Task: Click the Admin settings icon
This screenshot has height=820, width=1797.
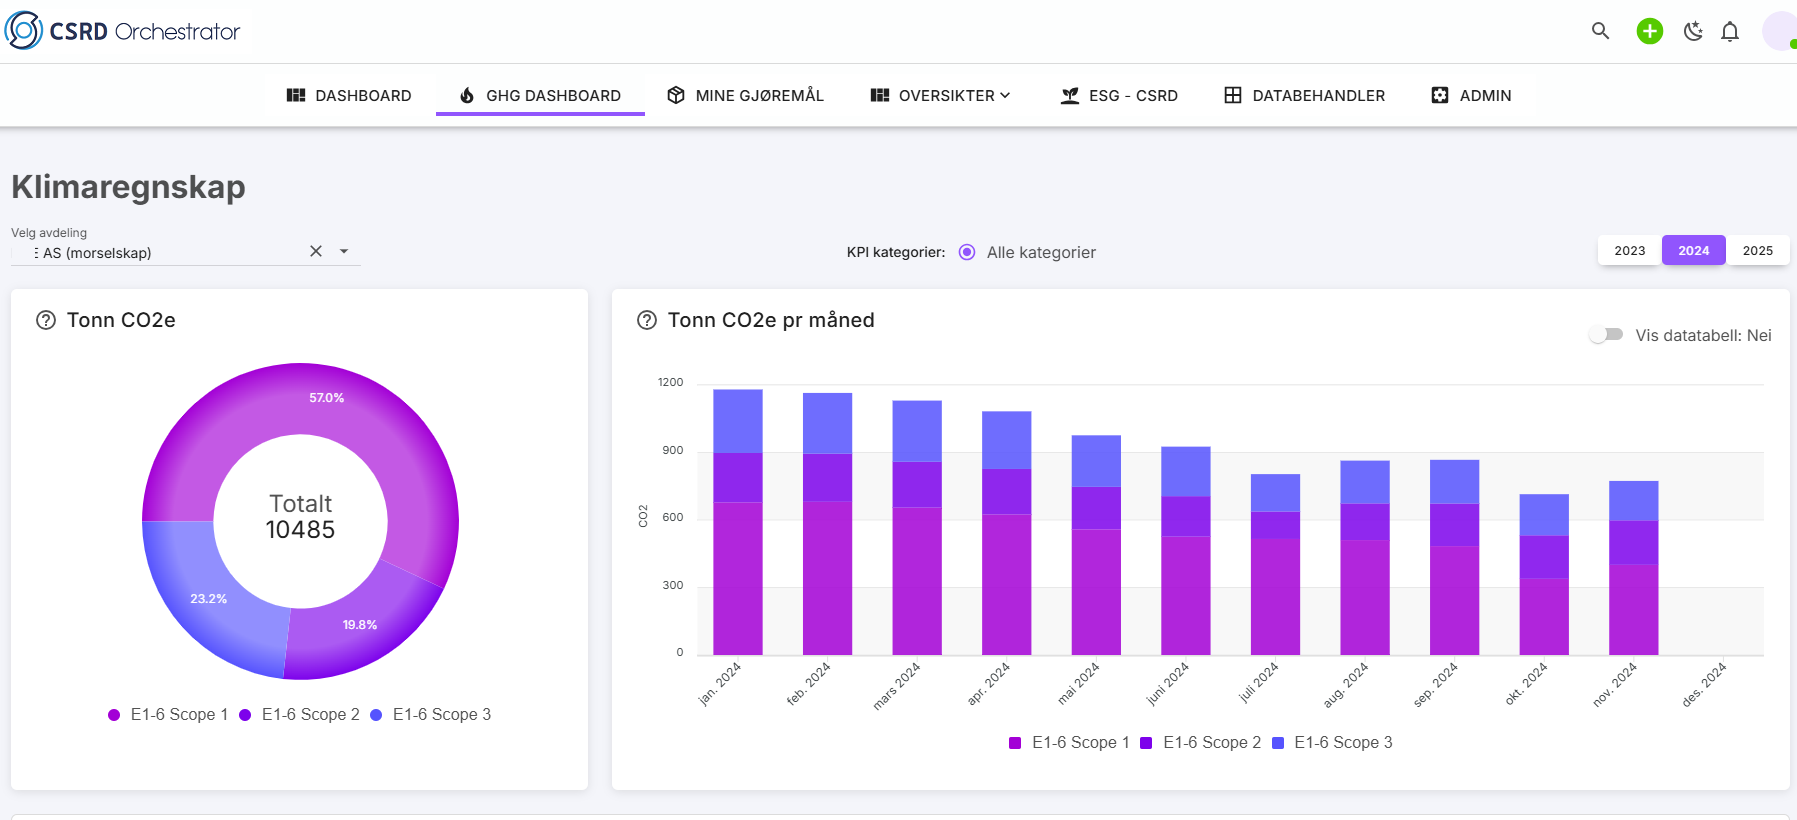Action: click(1440, 95)
